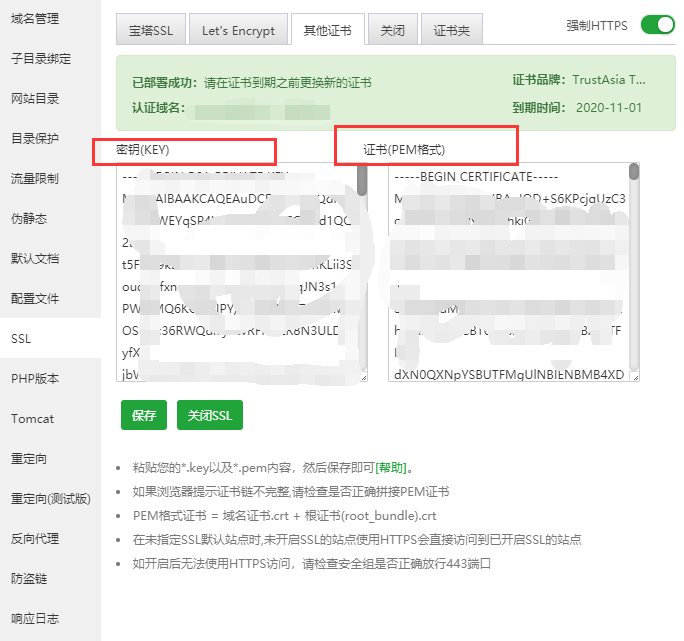
Task: Switch to the 证书夹 tab
Action: (451, 31)
